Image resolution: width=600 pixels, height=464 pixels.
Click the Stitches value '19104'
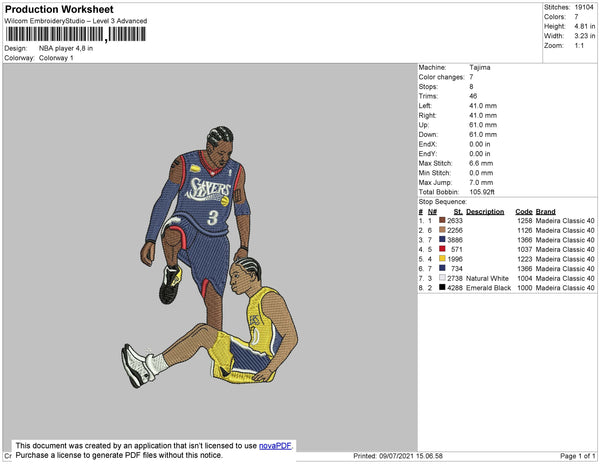(584, 7)
